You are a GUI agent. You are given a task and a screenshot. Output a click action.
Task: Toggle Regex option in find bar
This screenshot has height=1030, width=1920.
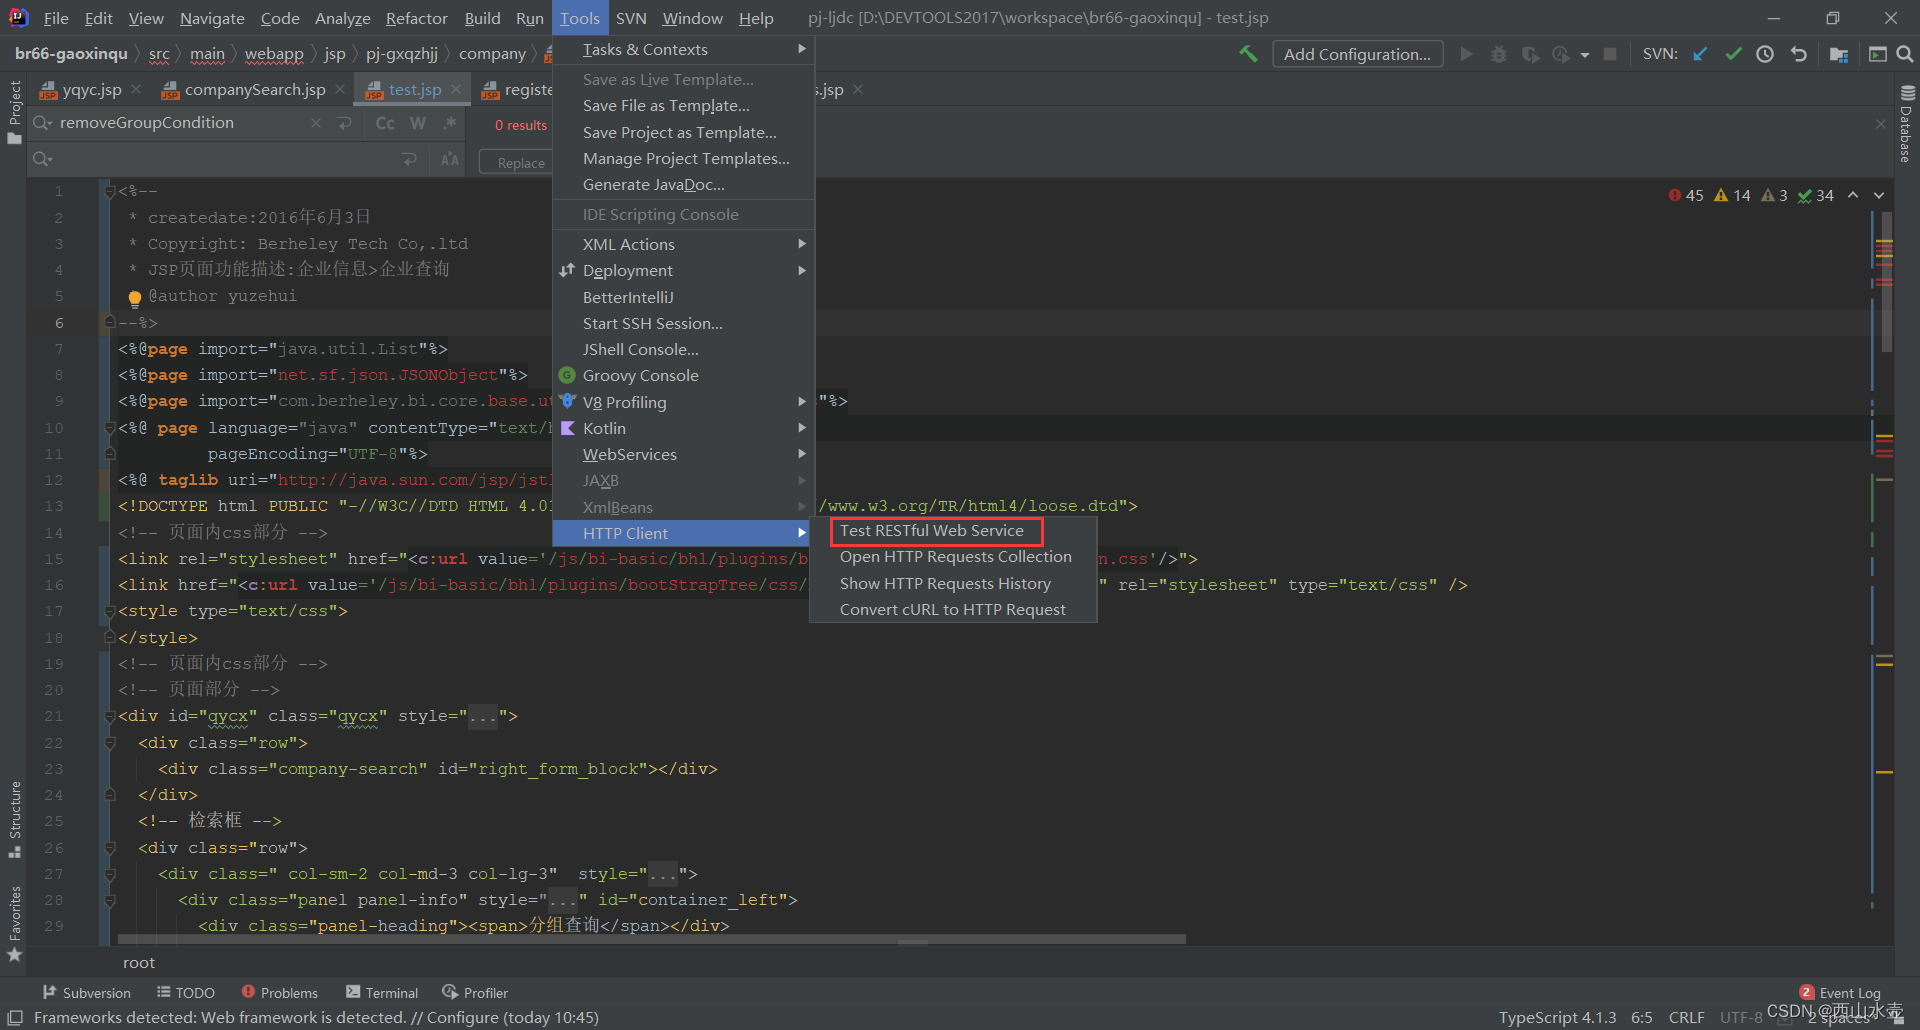450,123
